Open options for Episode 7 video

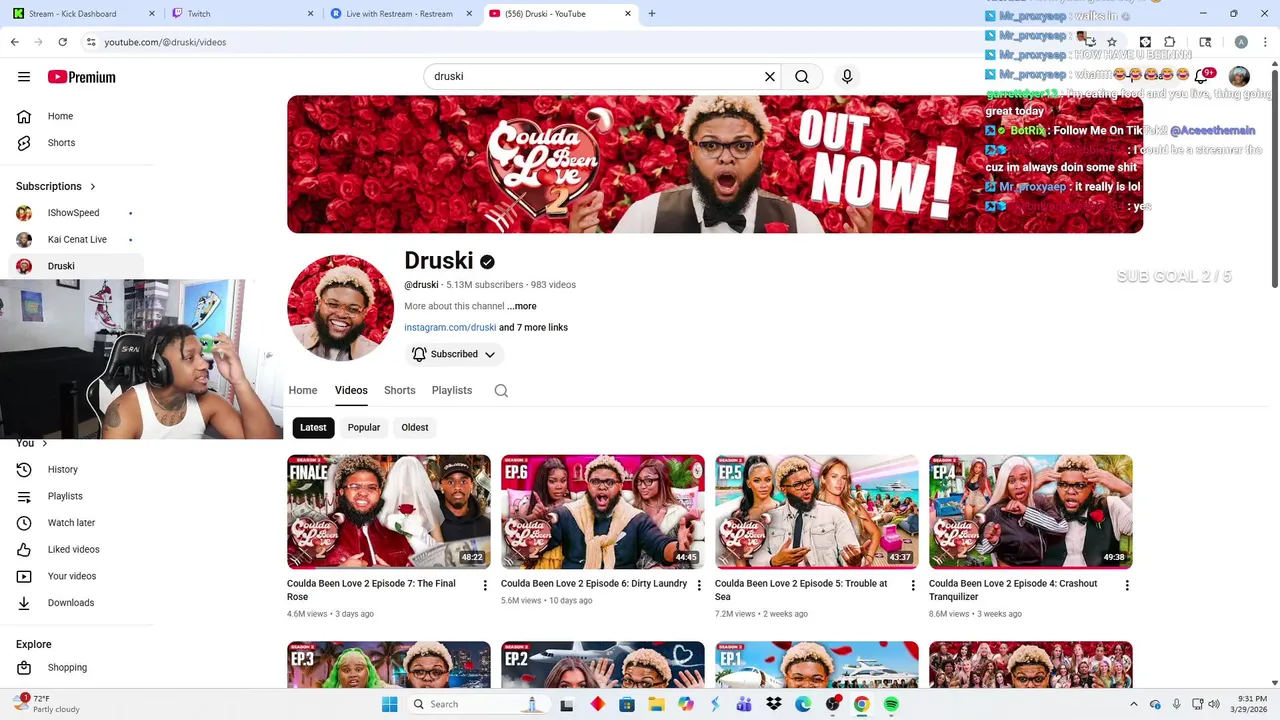click(485, 585)
